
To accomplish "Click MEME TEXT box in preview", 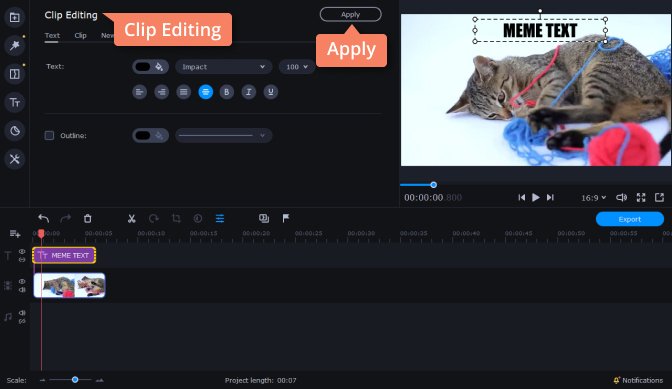I will tap(540, 30).
